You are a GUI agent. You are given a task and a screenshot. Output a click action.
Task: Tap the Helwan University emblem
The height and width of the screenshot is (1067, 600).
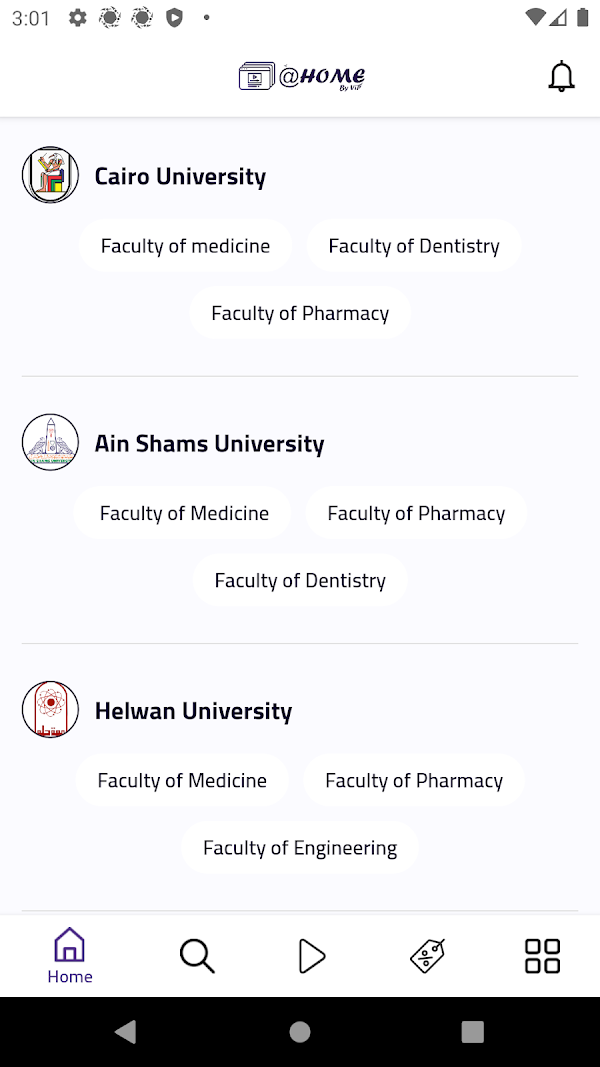(50, 709)
